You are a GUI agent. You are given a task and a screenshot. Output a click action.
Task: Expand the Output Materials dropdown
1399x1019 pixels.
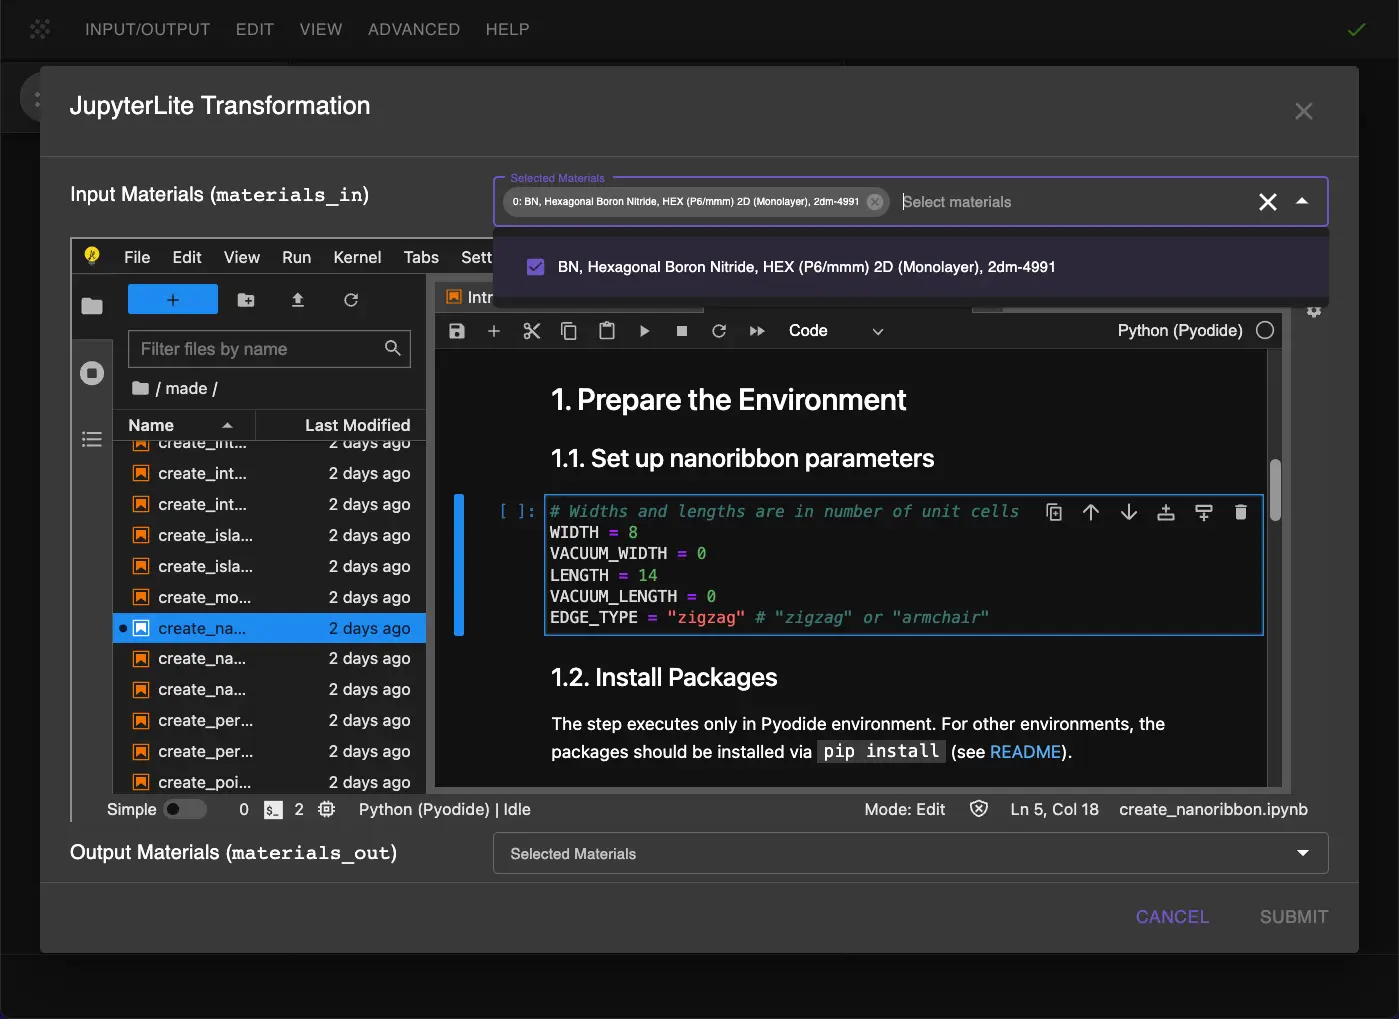pyautogui.click(x=1302, y=853)
